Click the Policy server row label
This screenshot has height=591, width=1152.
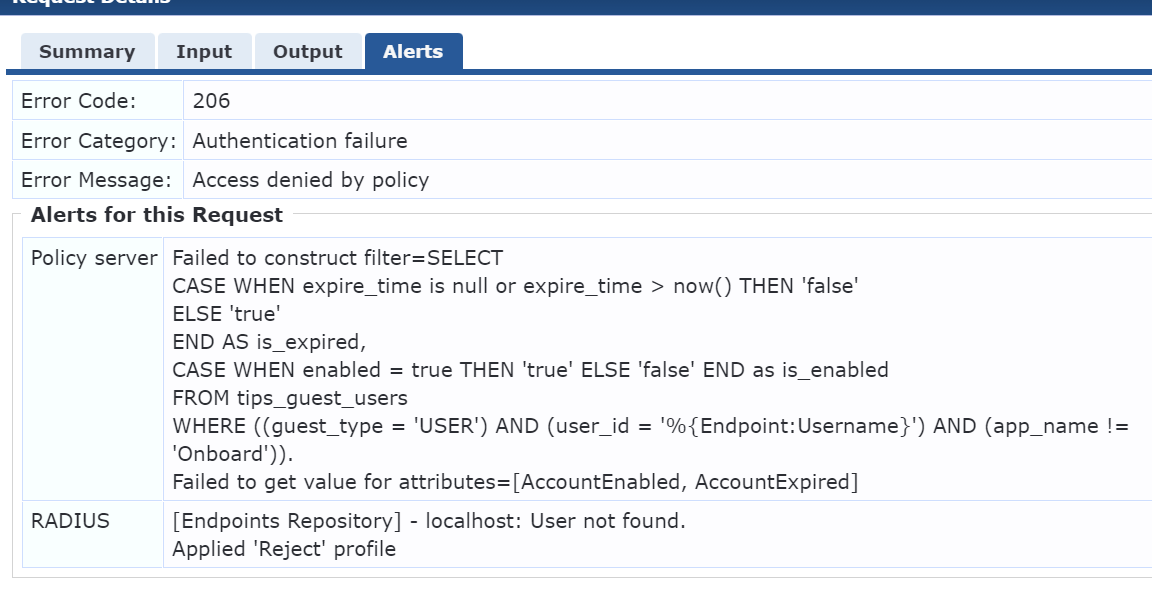coord(94,258)
